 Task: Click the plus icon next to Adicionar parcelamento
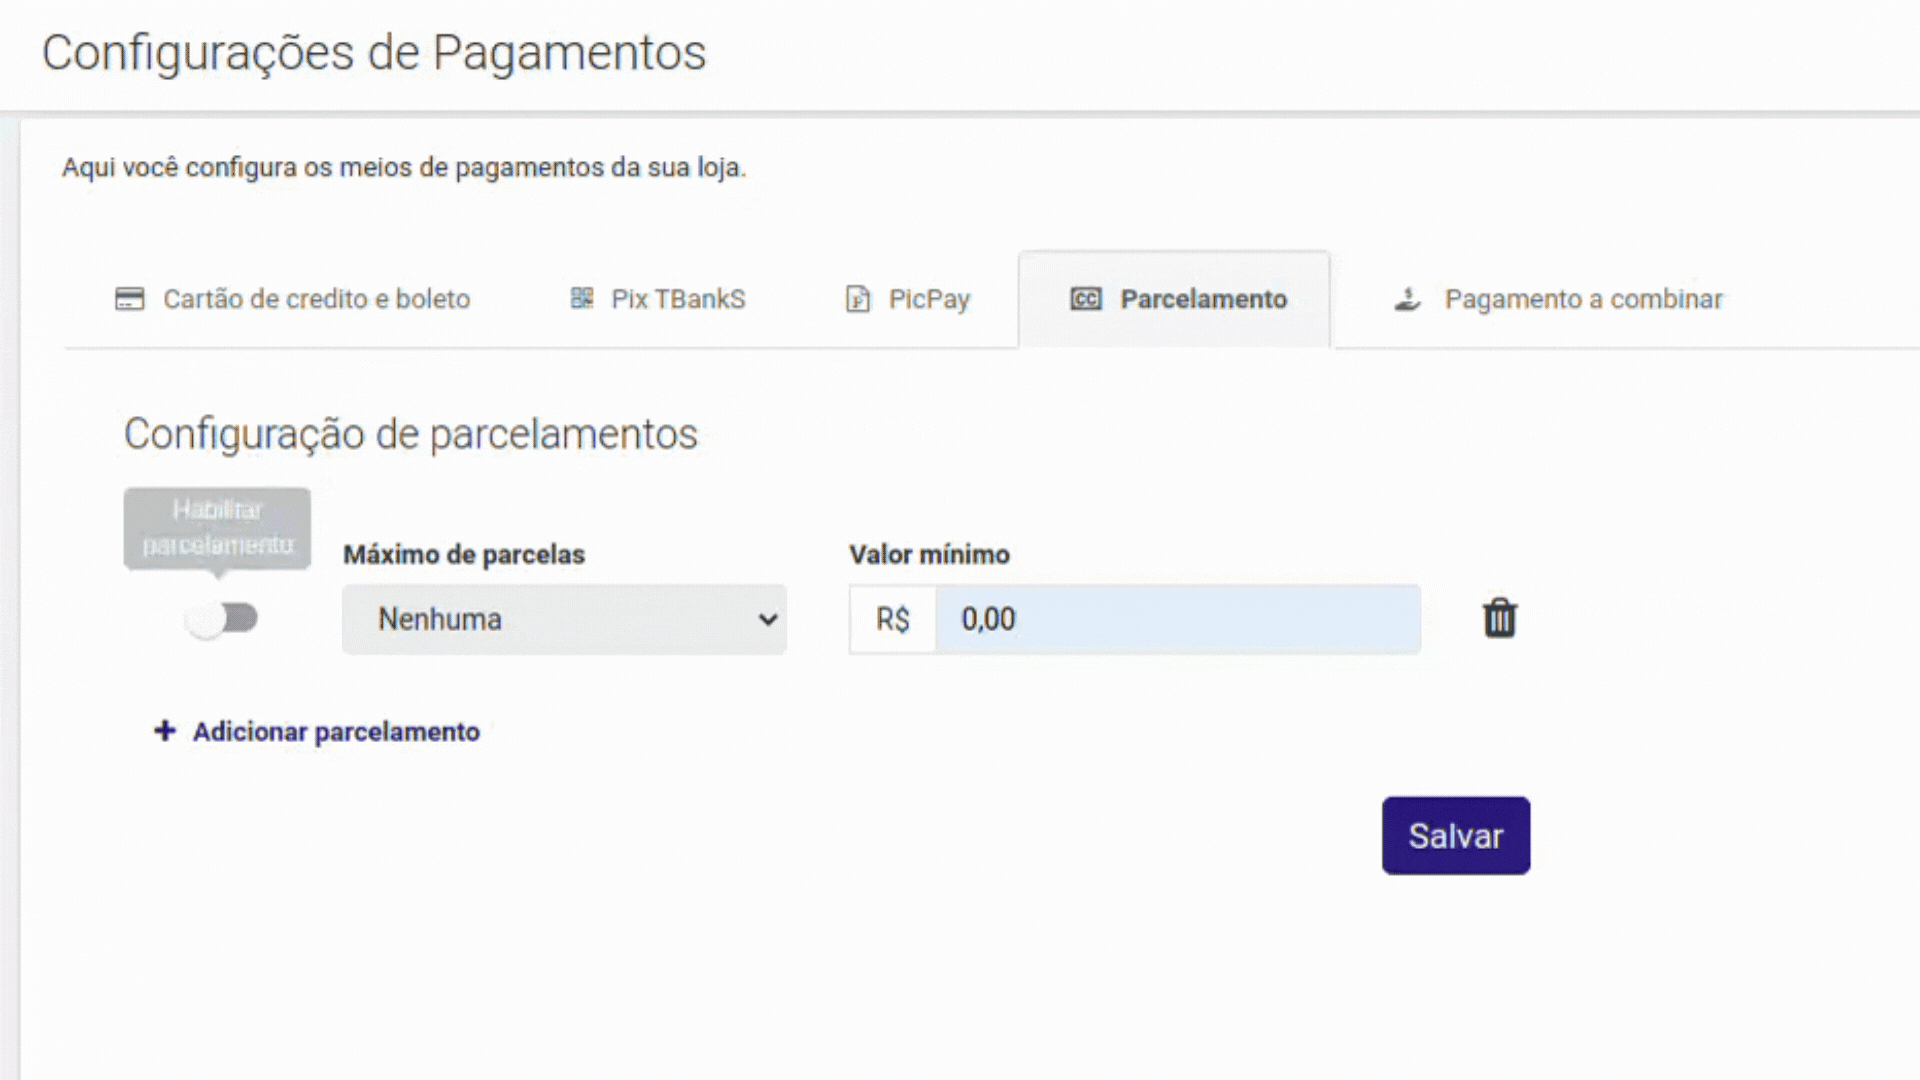click(x=165, y=731)
